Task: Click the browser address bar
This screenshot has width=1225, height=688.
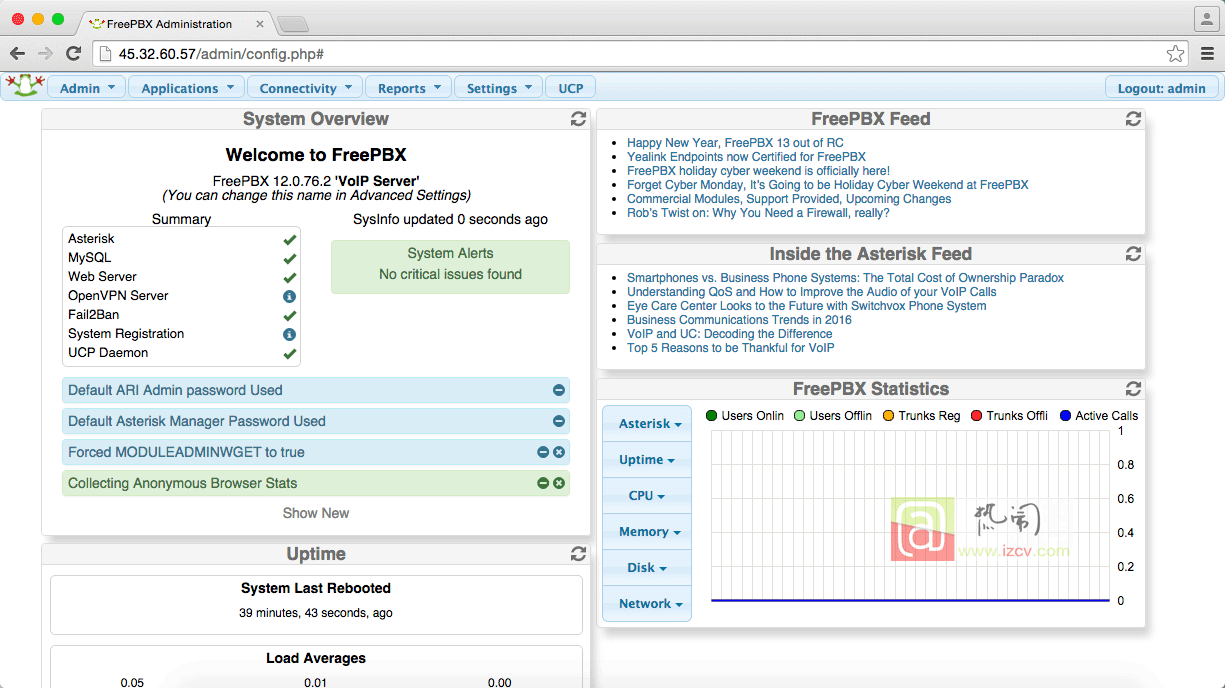Action: click(640, 54)
